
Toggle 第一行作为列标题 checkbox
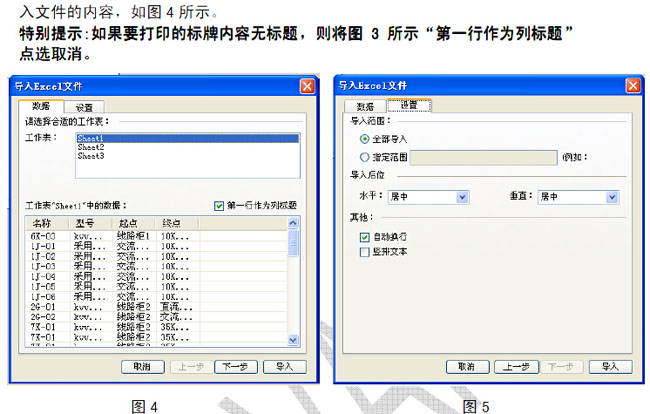point(220,206)
